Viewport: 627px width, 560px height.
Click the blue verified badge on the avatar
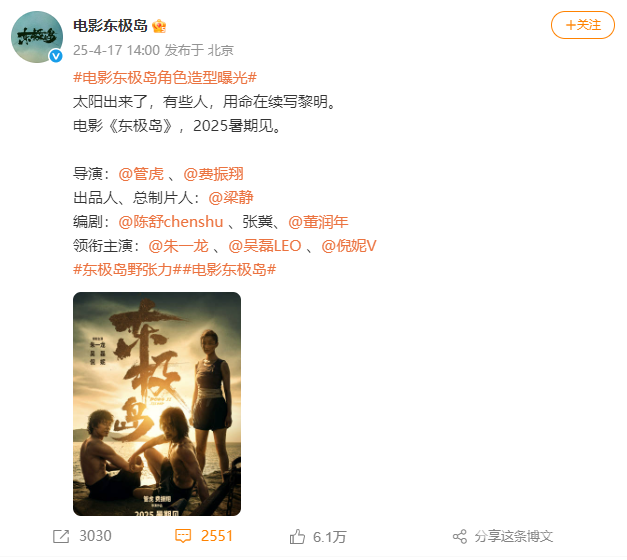[56, 56]
